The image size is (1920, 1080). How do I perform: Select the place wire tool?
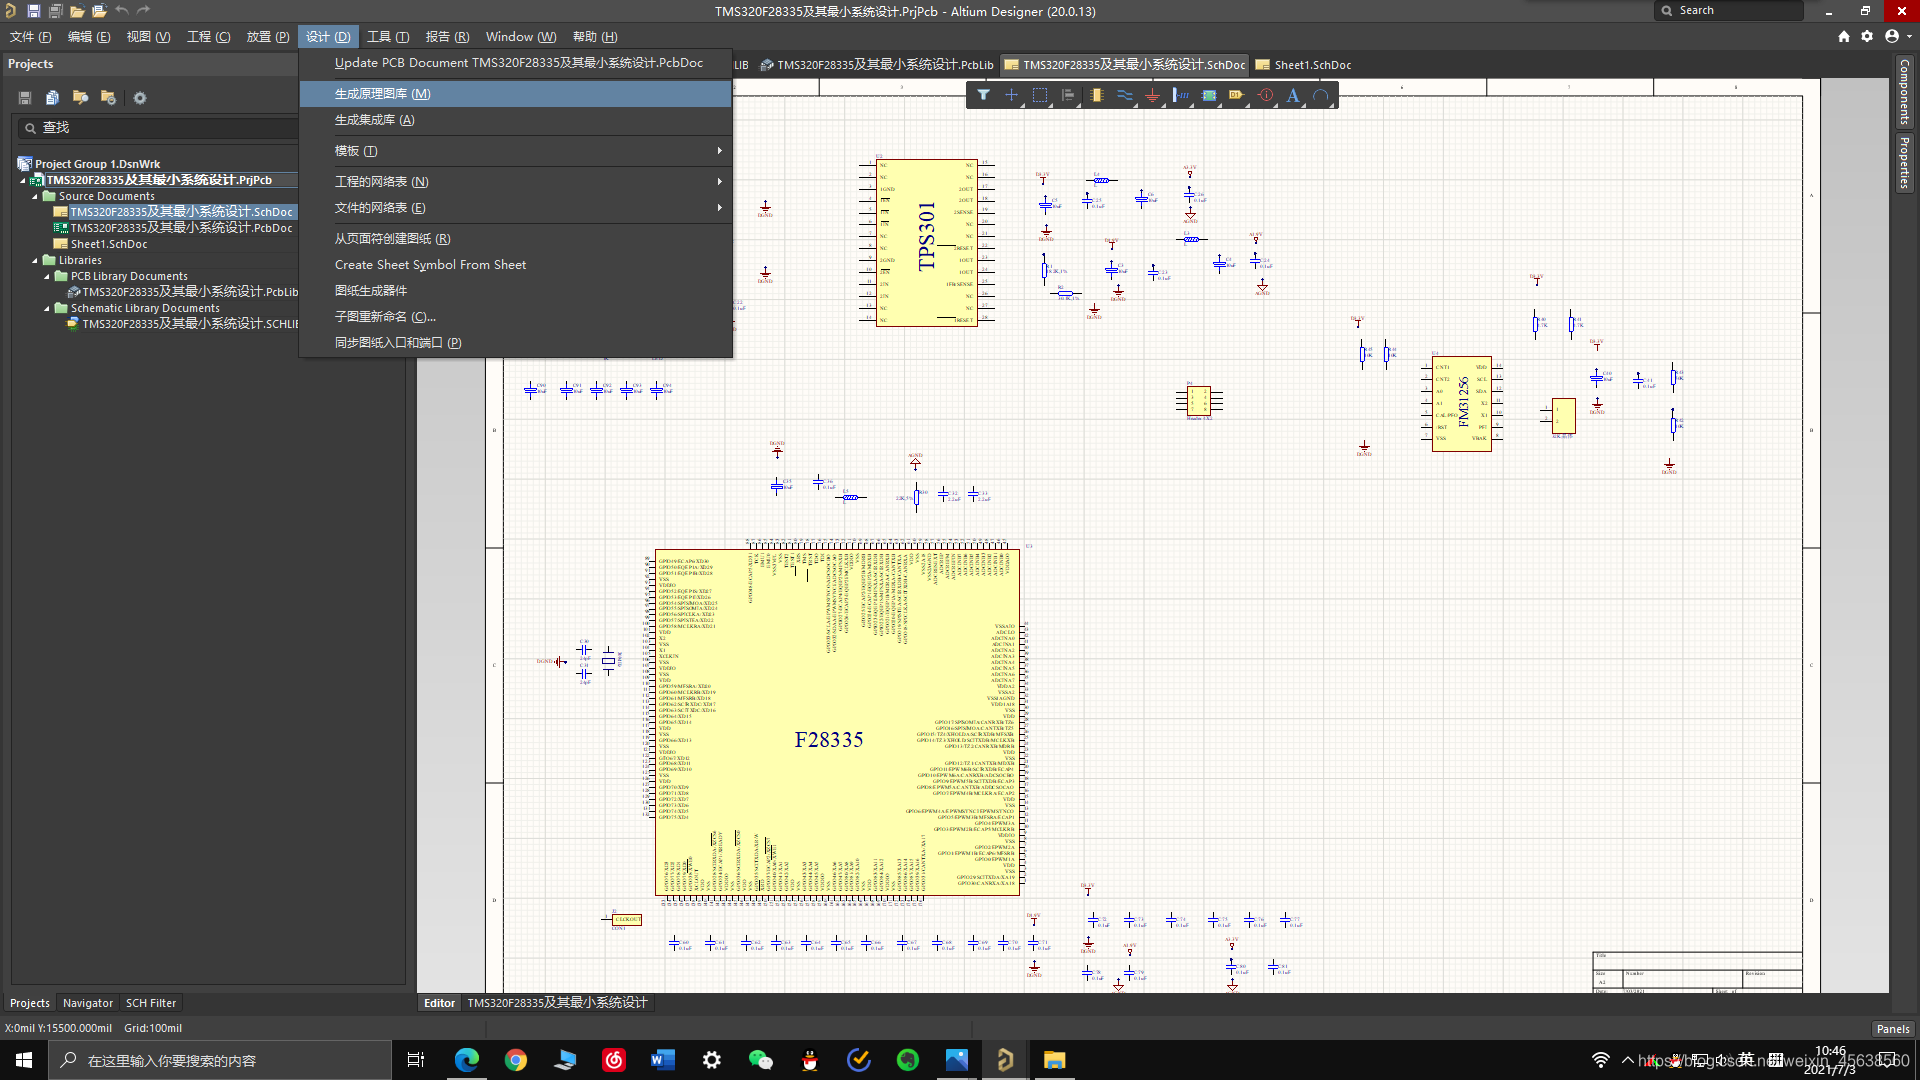(x=1125, y=95)
